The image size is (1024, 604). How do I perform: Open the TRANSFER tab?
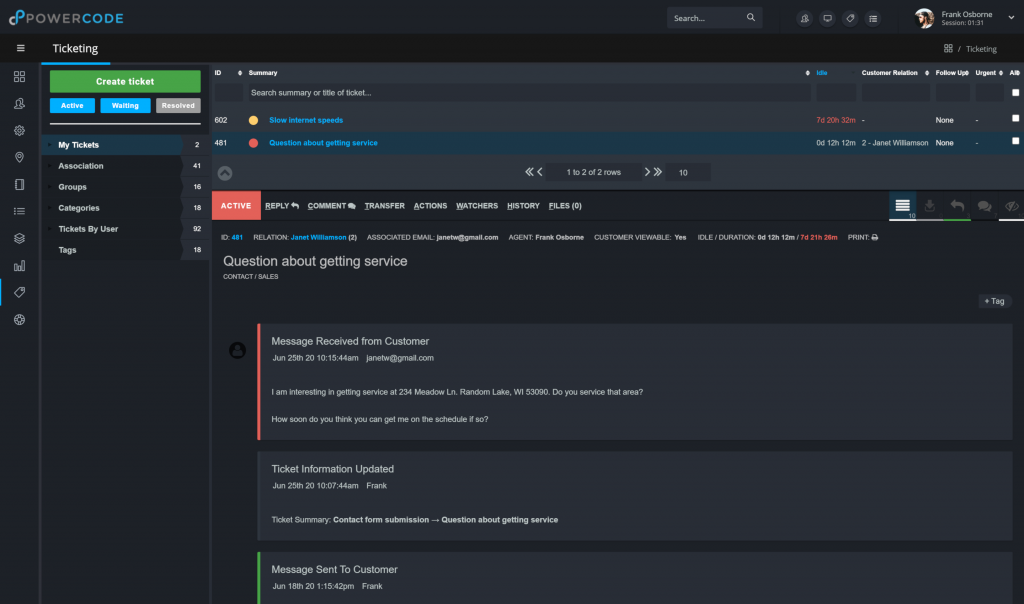click(x=384, y=206)
